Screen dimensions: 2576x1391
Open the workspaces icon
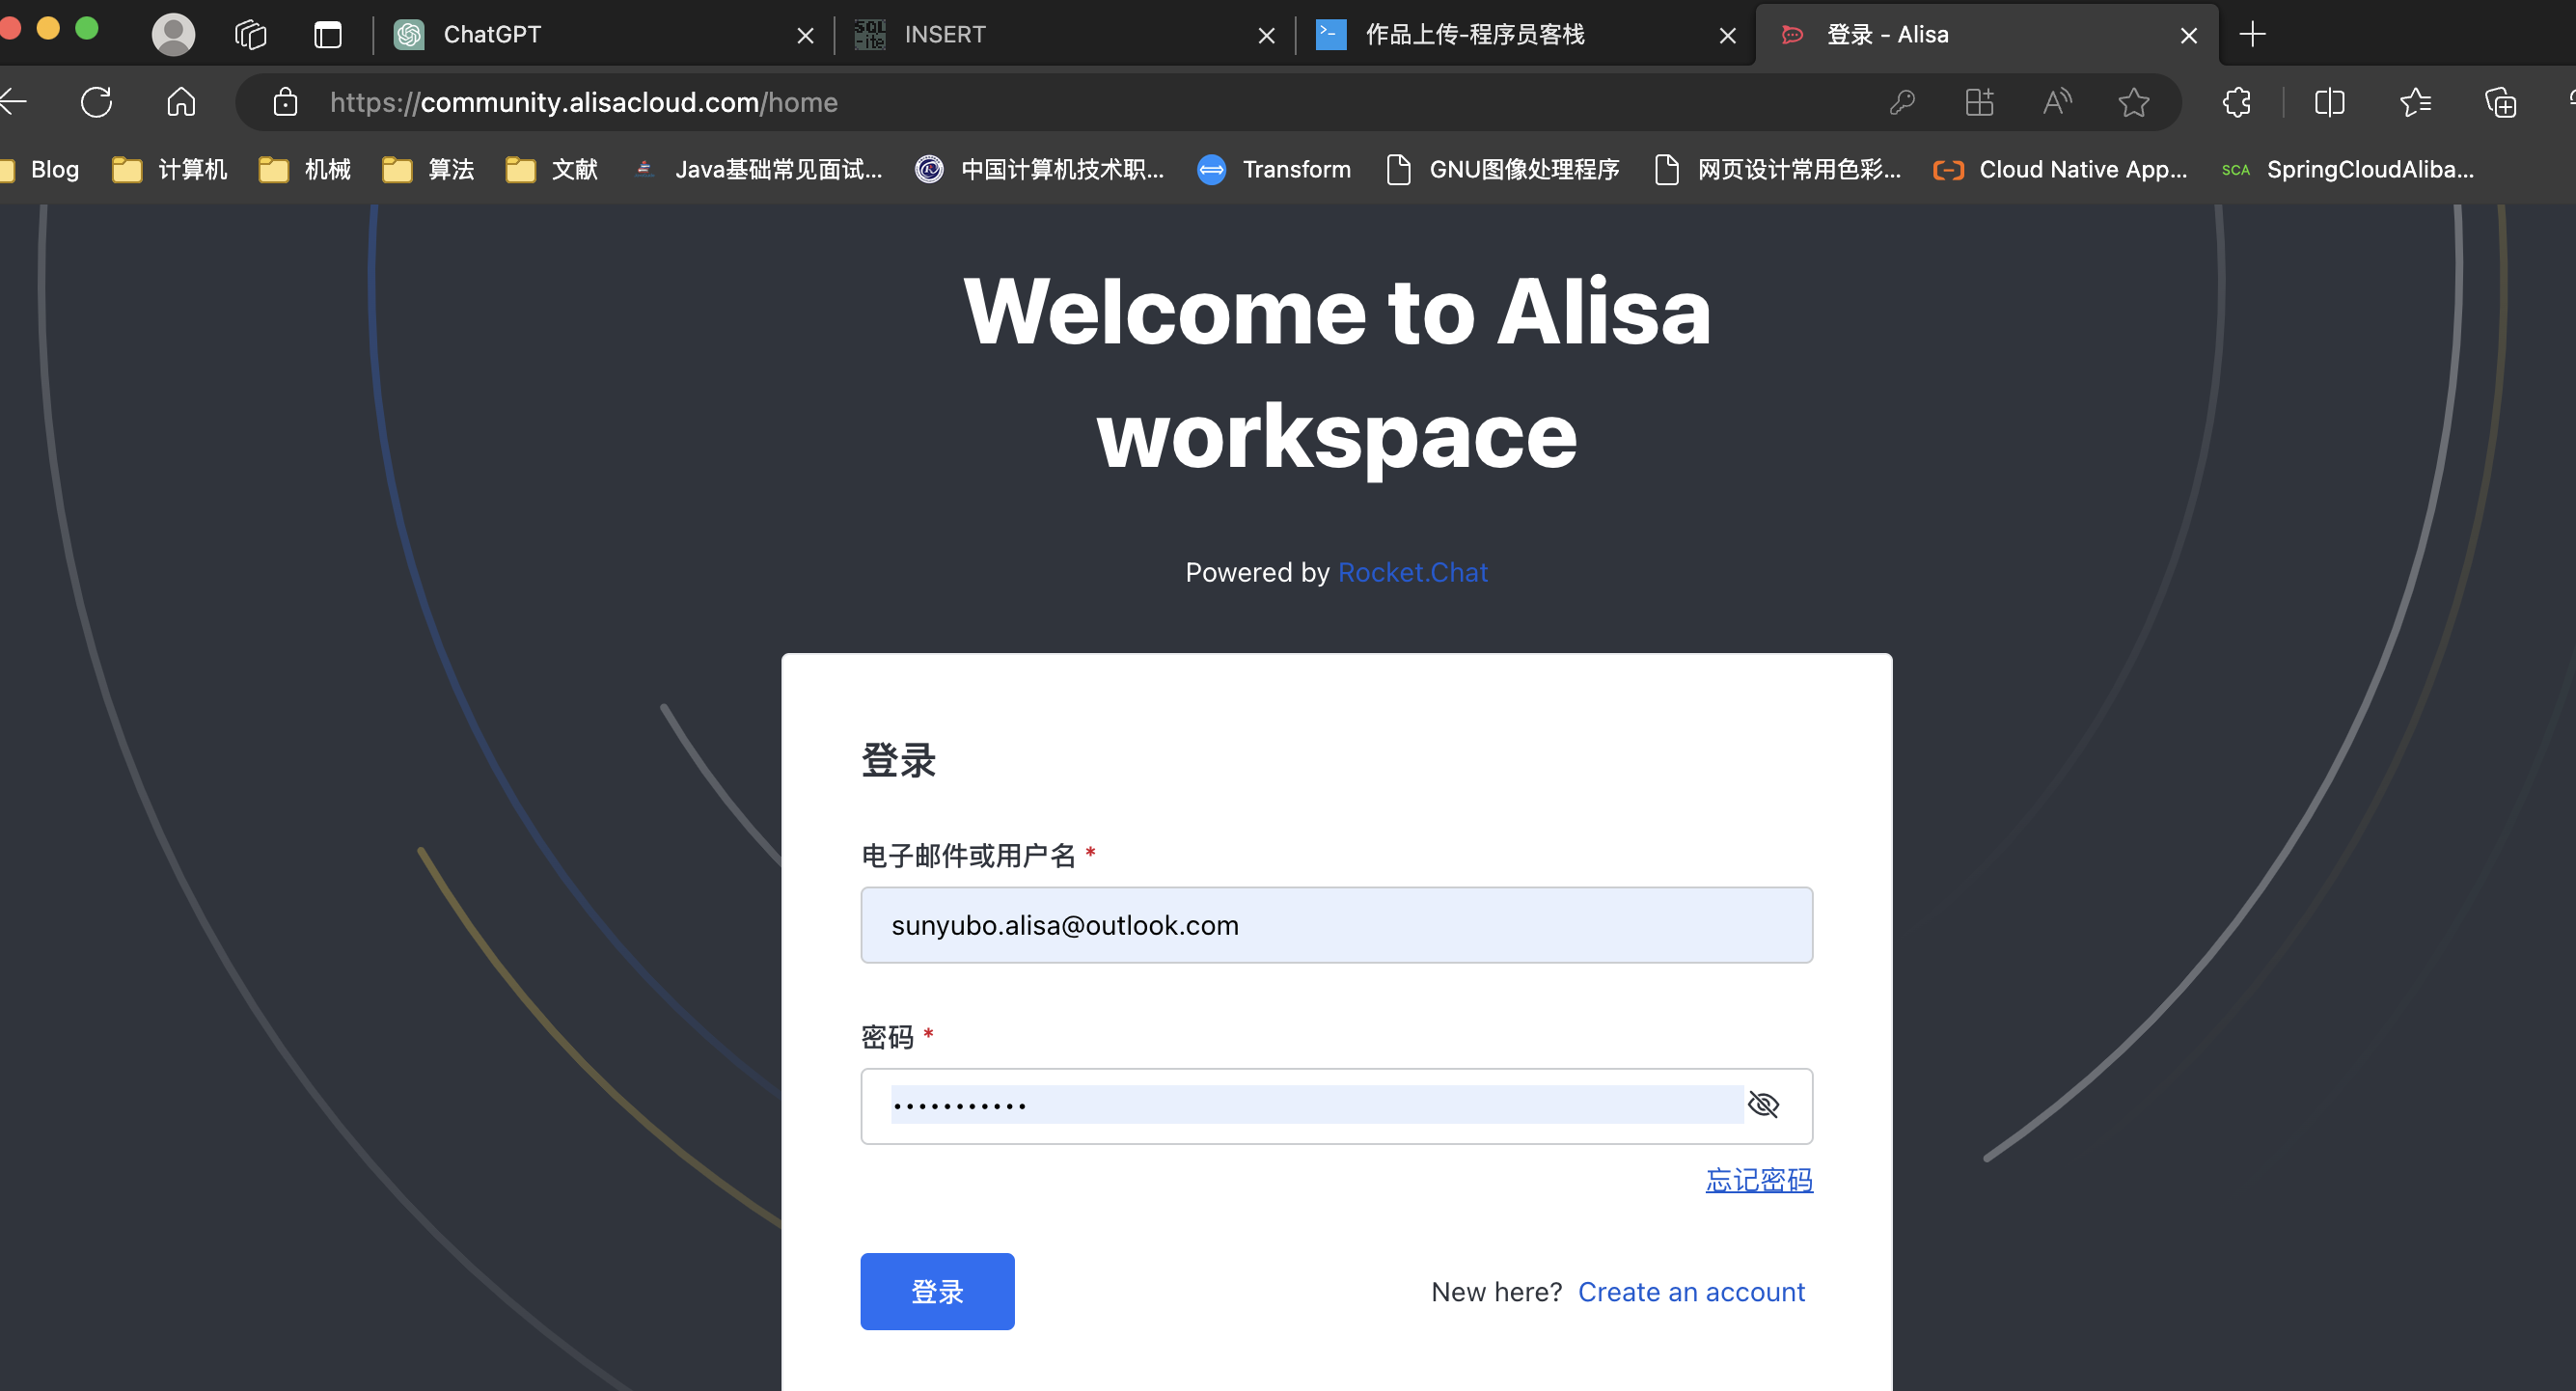tap(250, 35)
